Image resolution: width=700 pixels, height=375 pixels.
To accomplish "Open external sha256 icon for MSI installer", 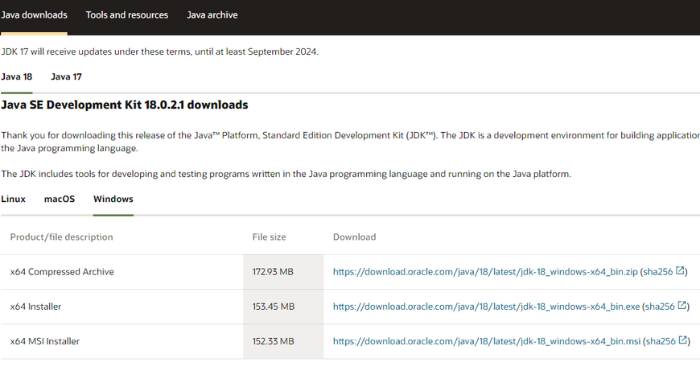I will coord(683,340).
